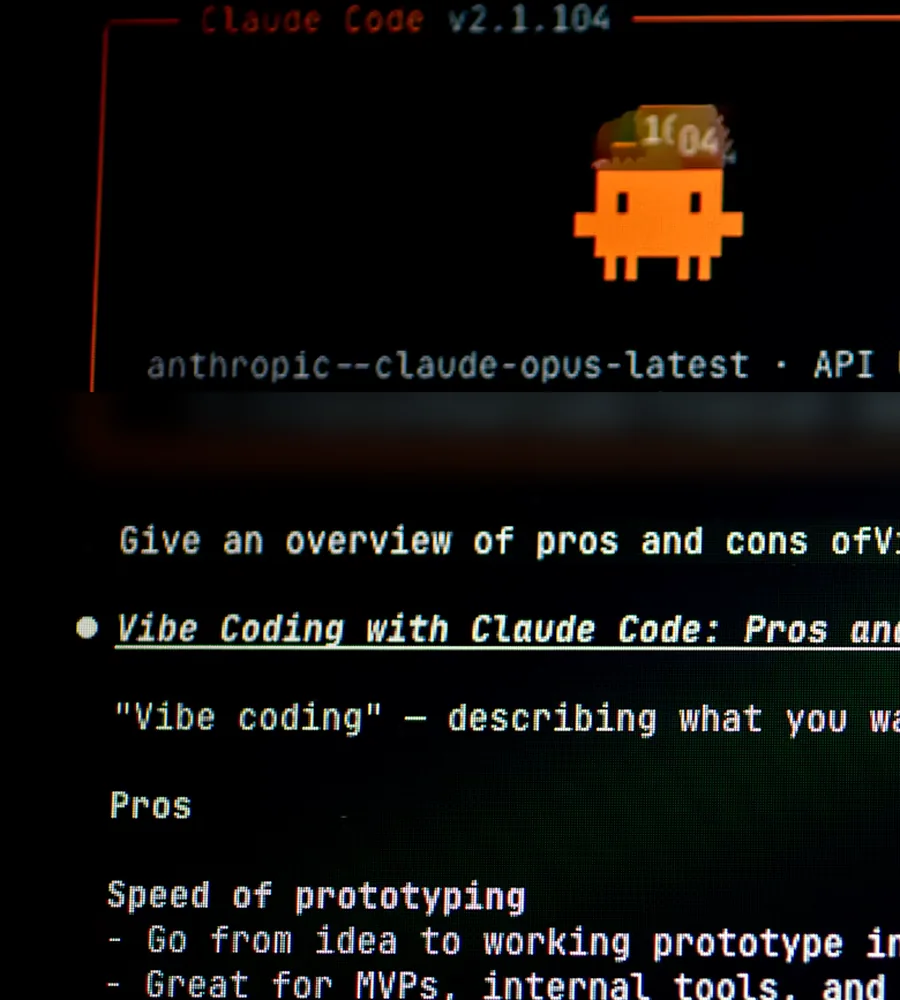Image resolution: width=900 pixels, height=1000 pixels.
Task: Click the version number "v2.1.104"
Action: (x=529, y=20)
